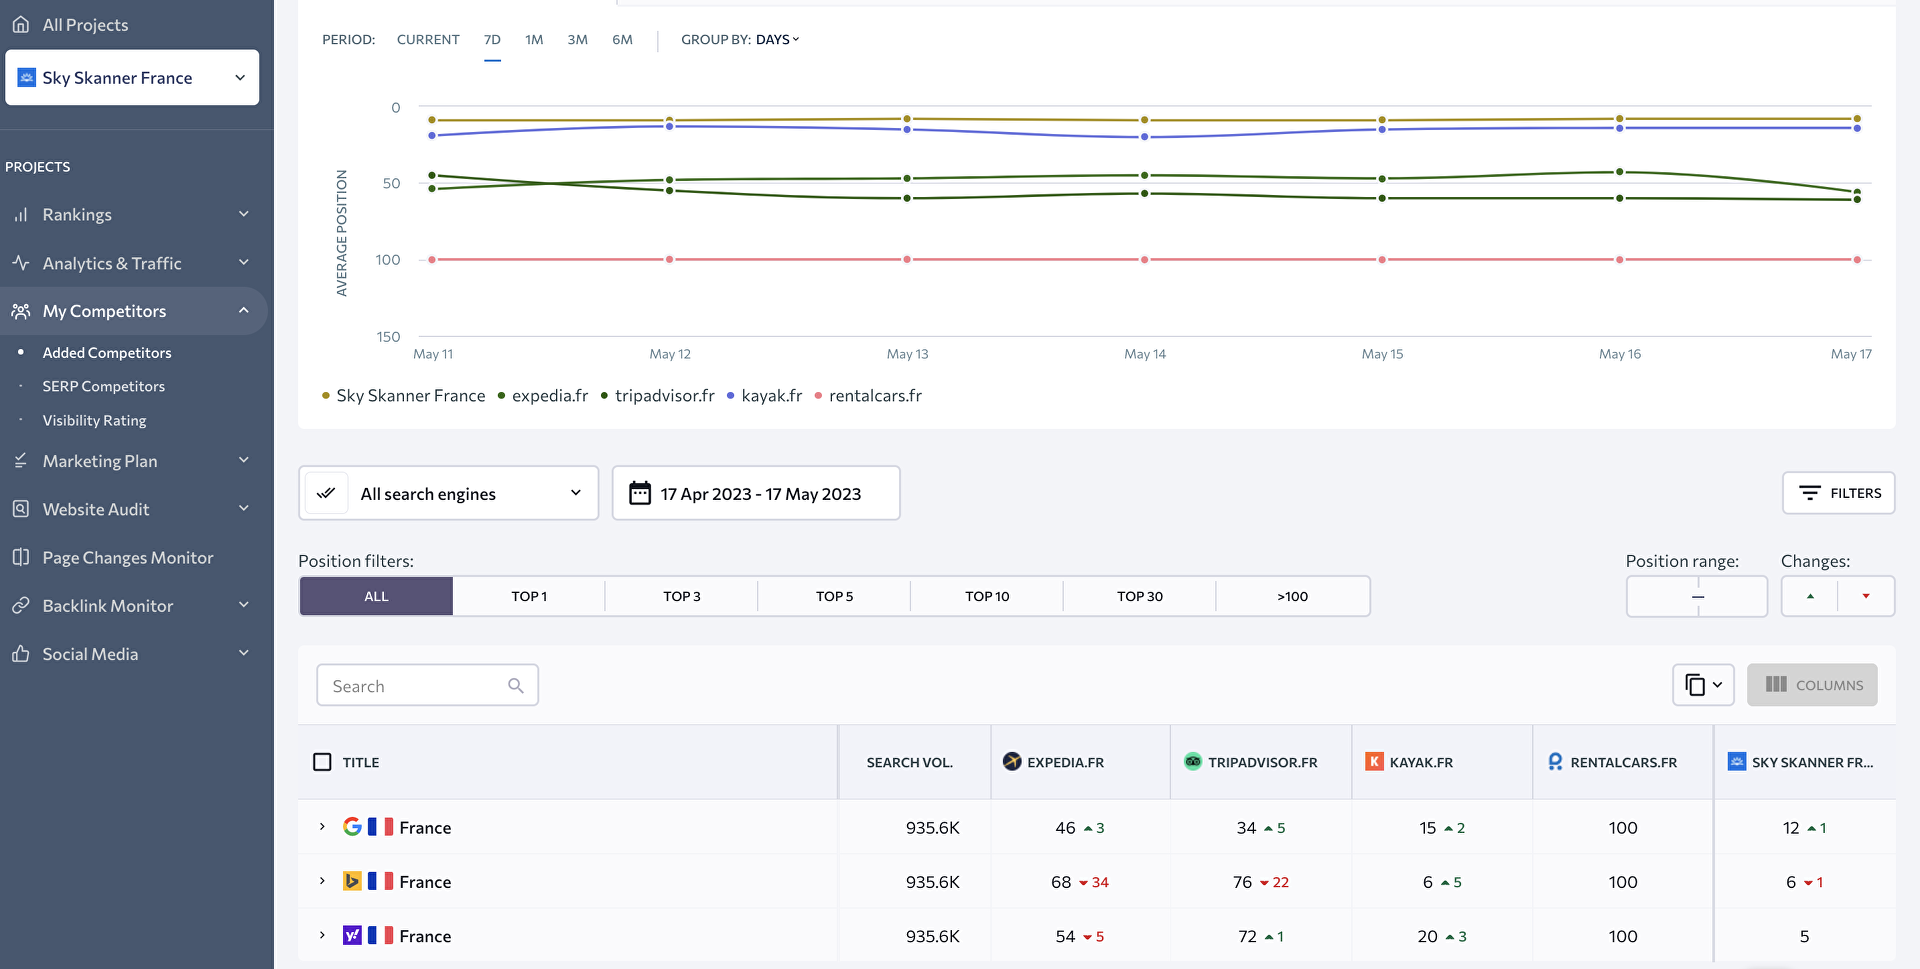Select the 6M period tab
This screenshot has width=1920, height=969.
pos(622,40)
